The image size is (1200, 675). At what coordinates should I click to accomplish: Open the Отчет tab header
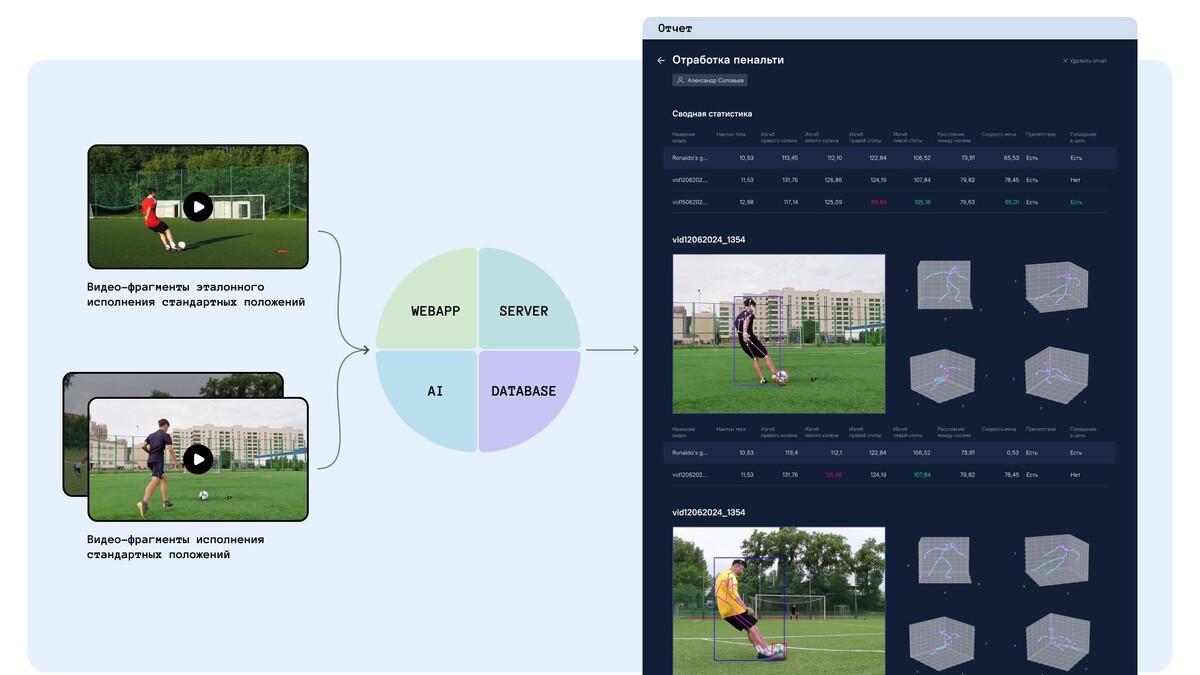click(890, 28)
